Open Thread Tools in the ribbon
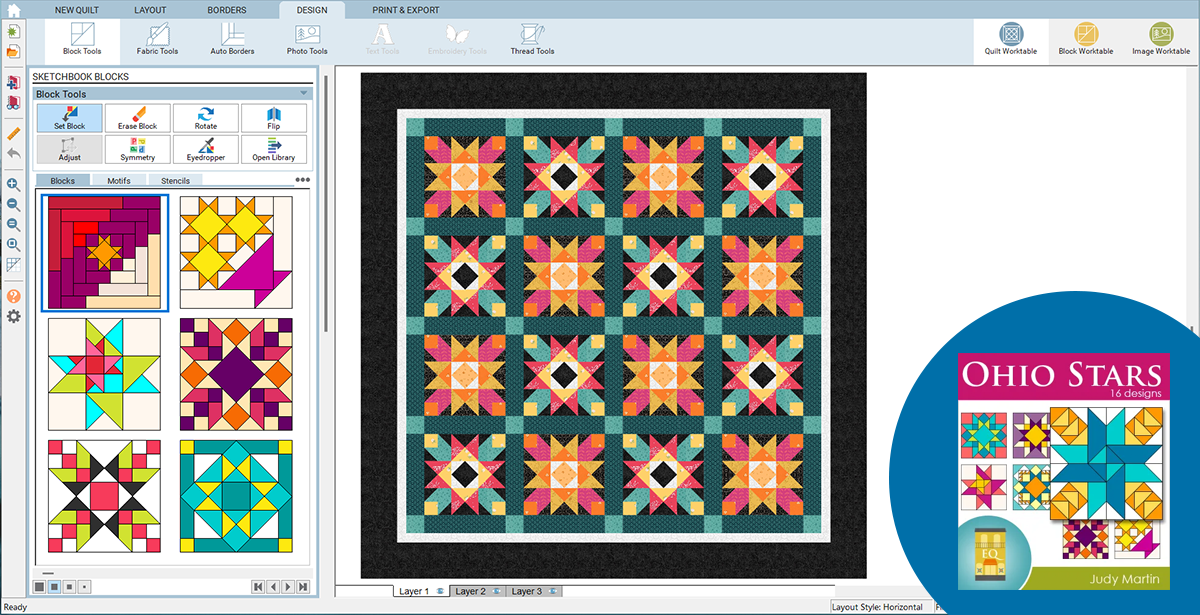 coord(532,39)
